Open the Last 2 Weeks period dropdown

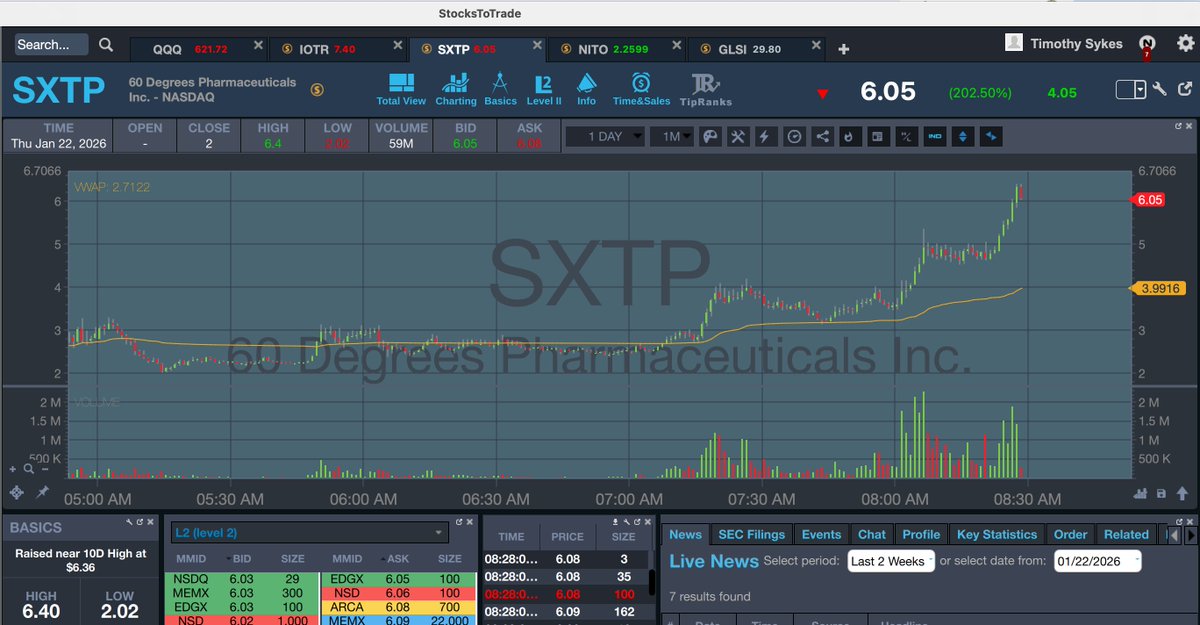click(891, 561)
